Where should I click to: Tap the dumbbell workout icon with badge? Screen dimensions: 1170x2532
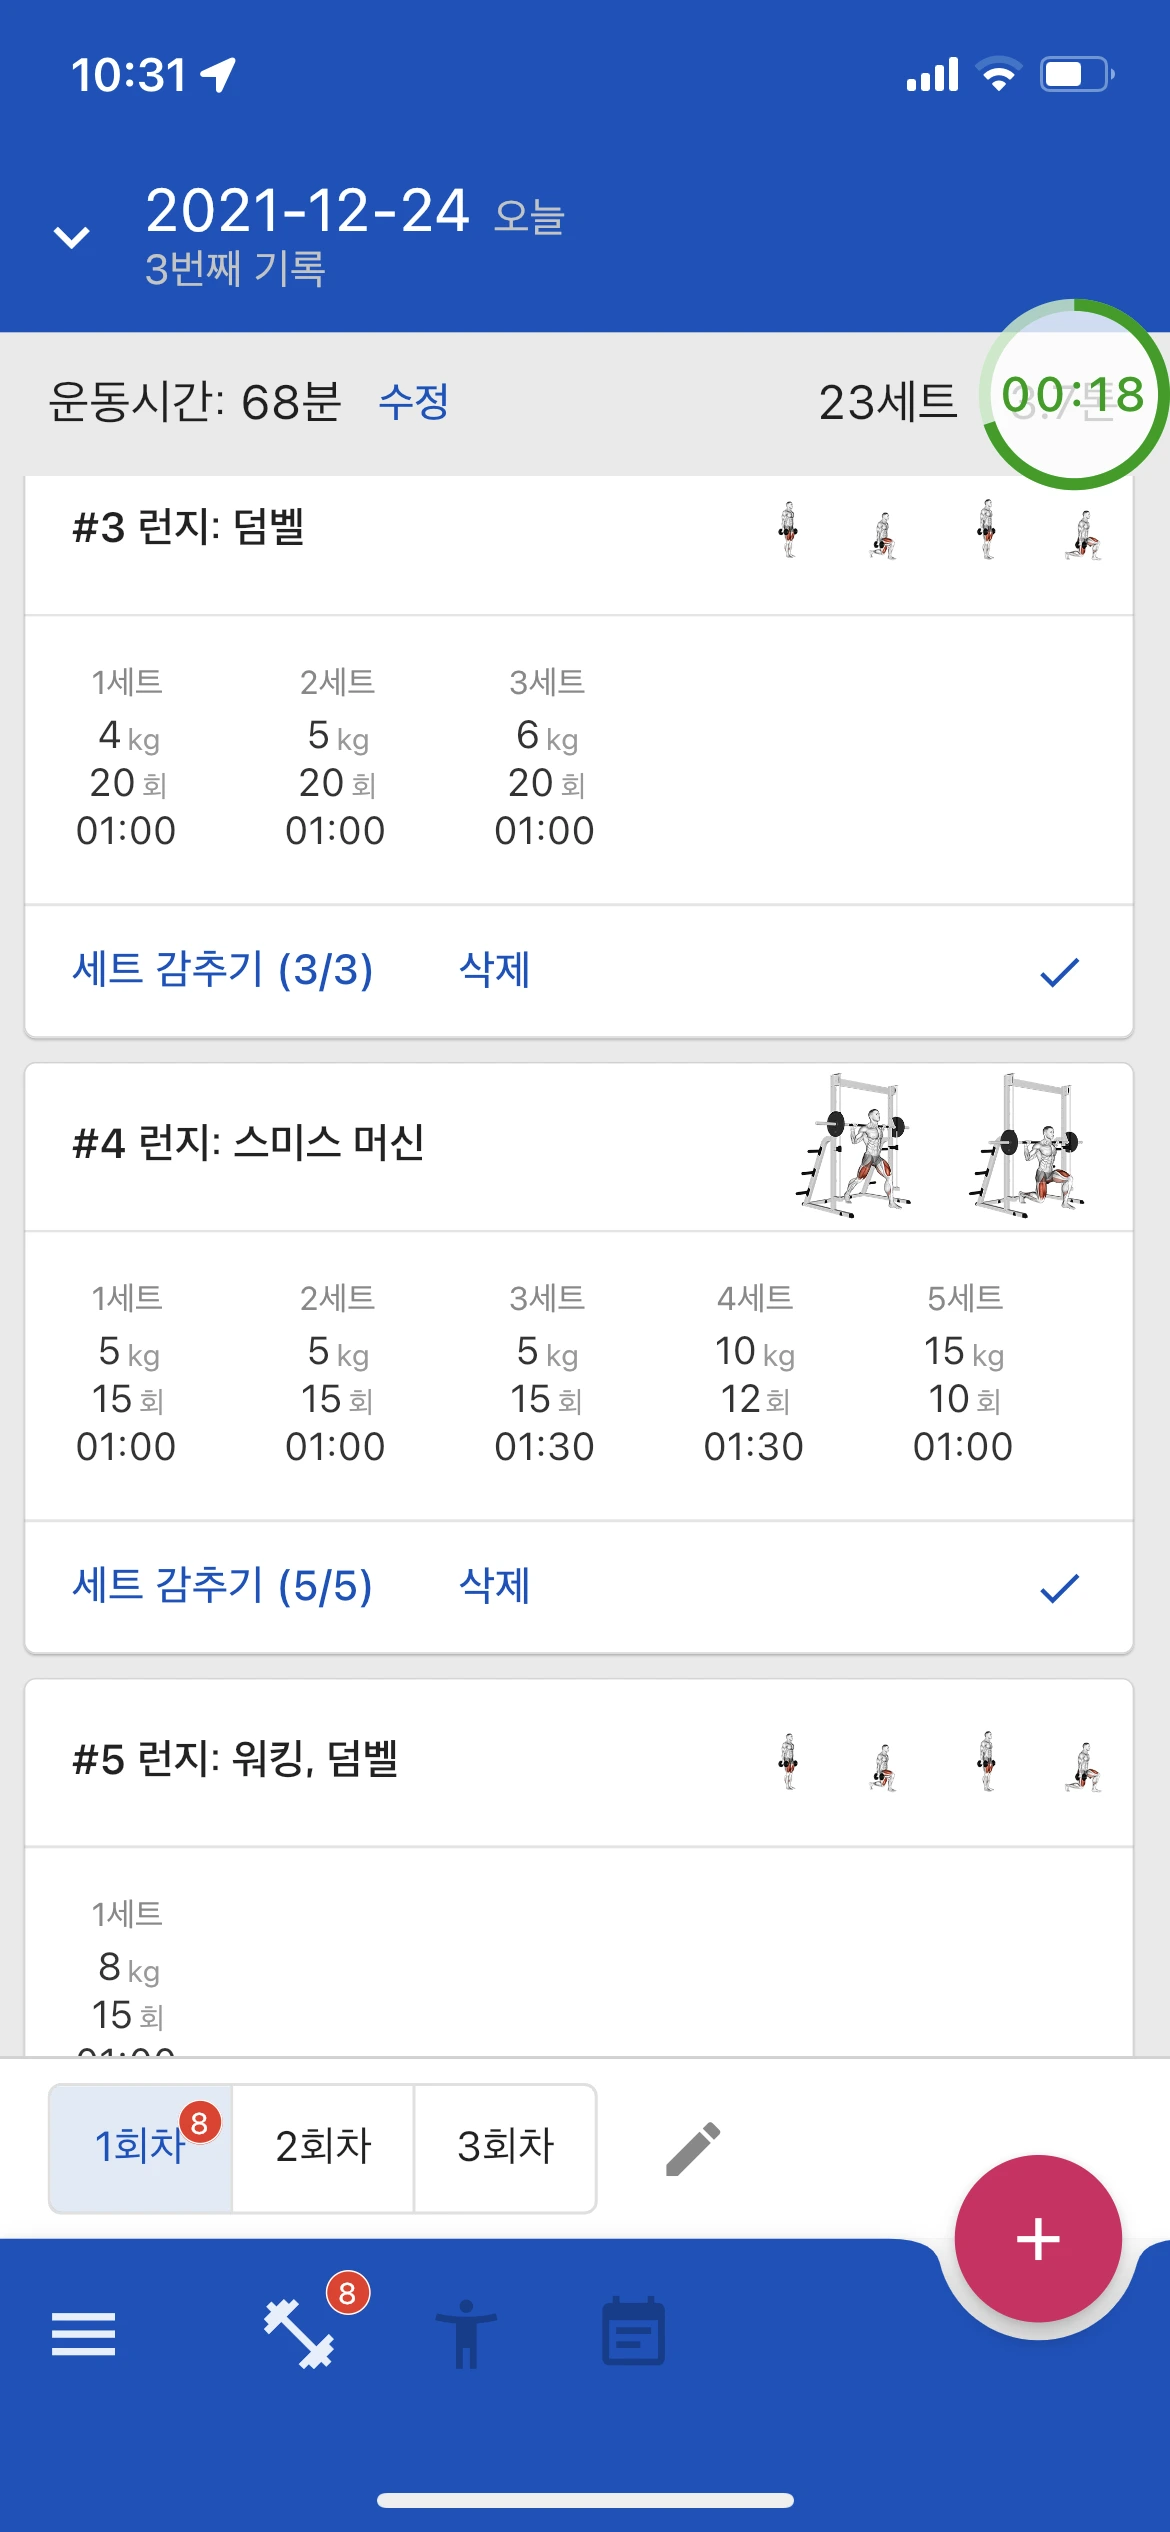tap(299, 2333)
